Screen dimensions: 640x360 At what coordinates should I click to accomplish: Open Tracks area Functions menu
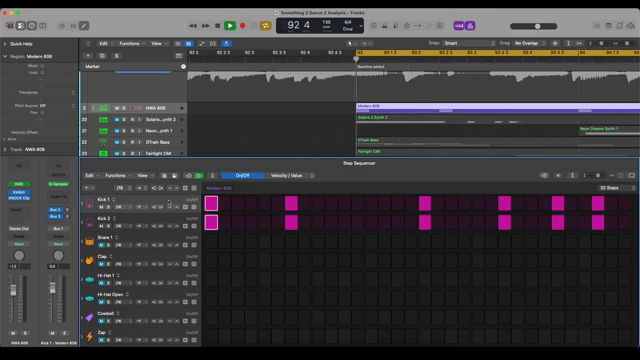[x=131, y=43]
